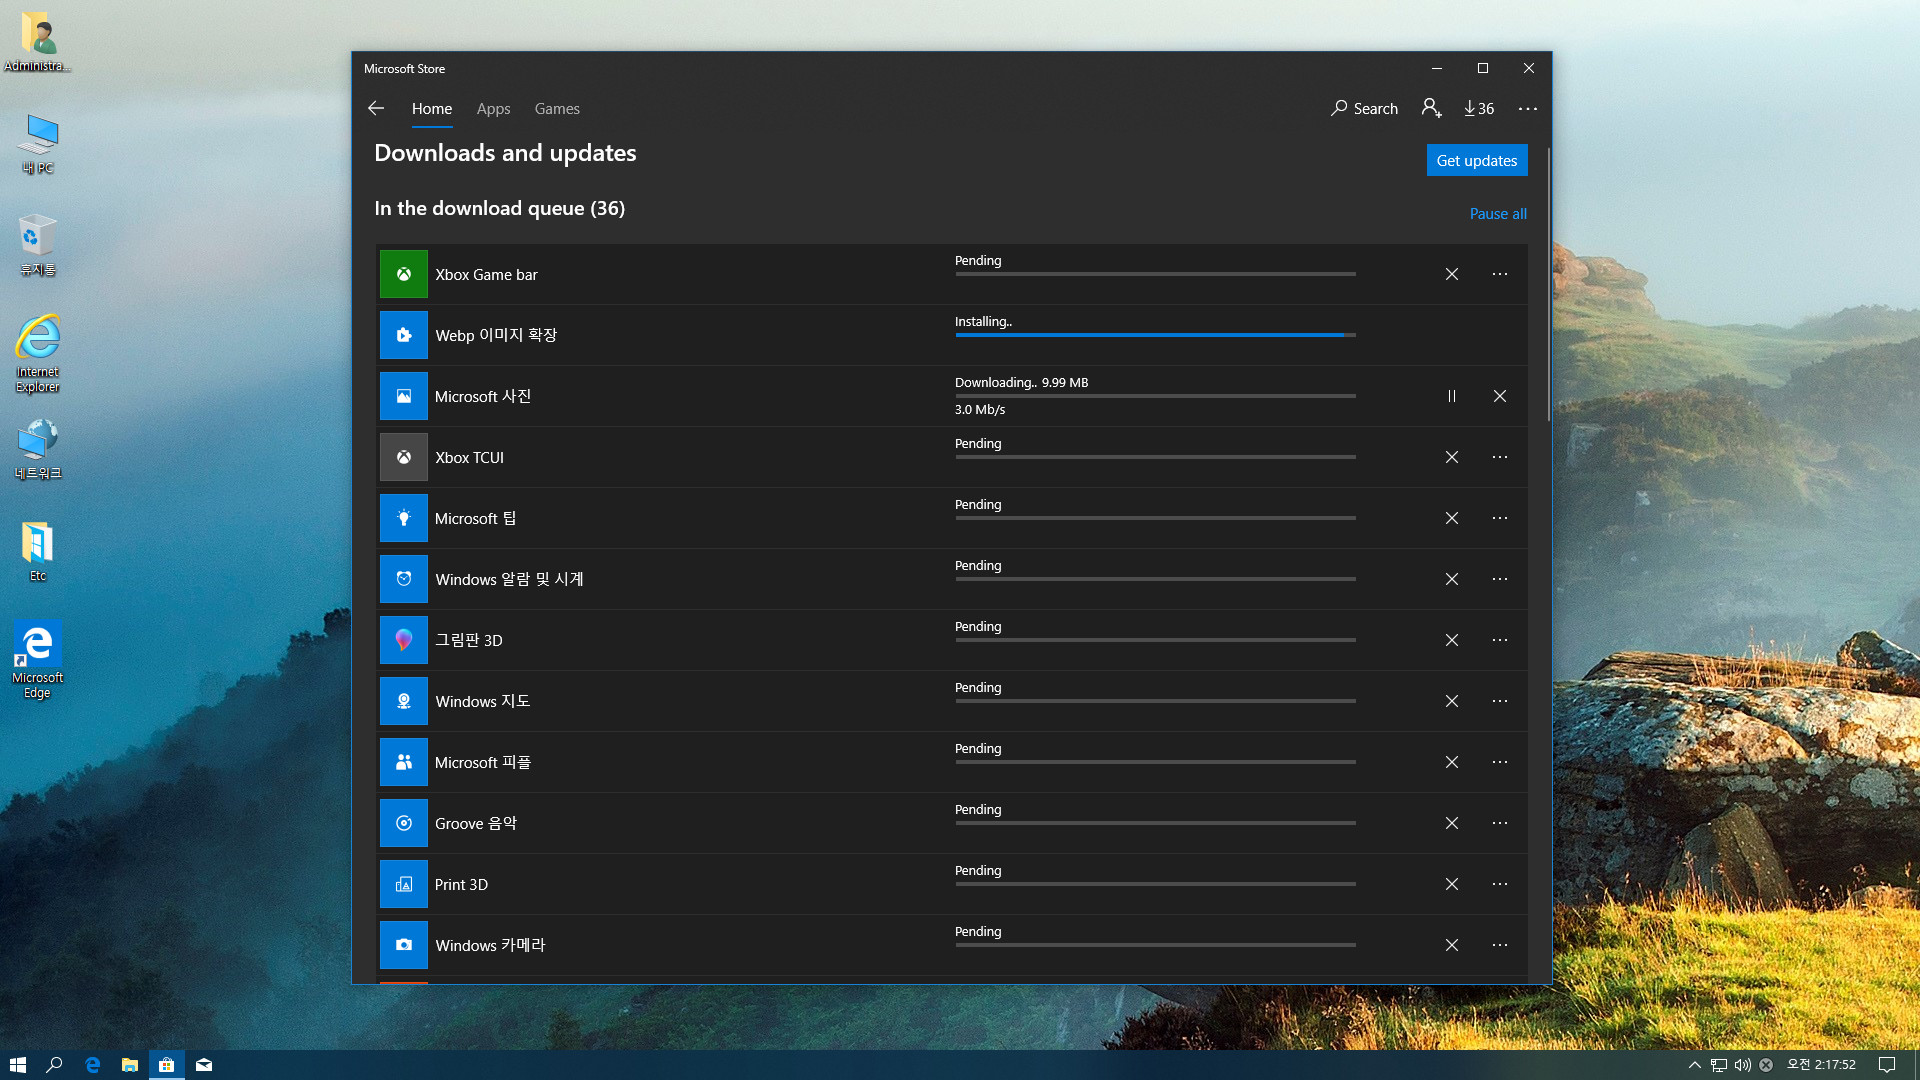Click the Microsoft 피플 app icon
This screenshot has height=1080, width=1920.
pos(403,762)
